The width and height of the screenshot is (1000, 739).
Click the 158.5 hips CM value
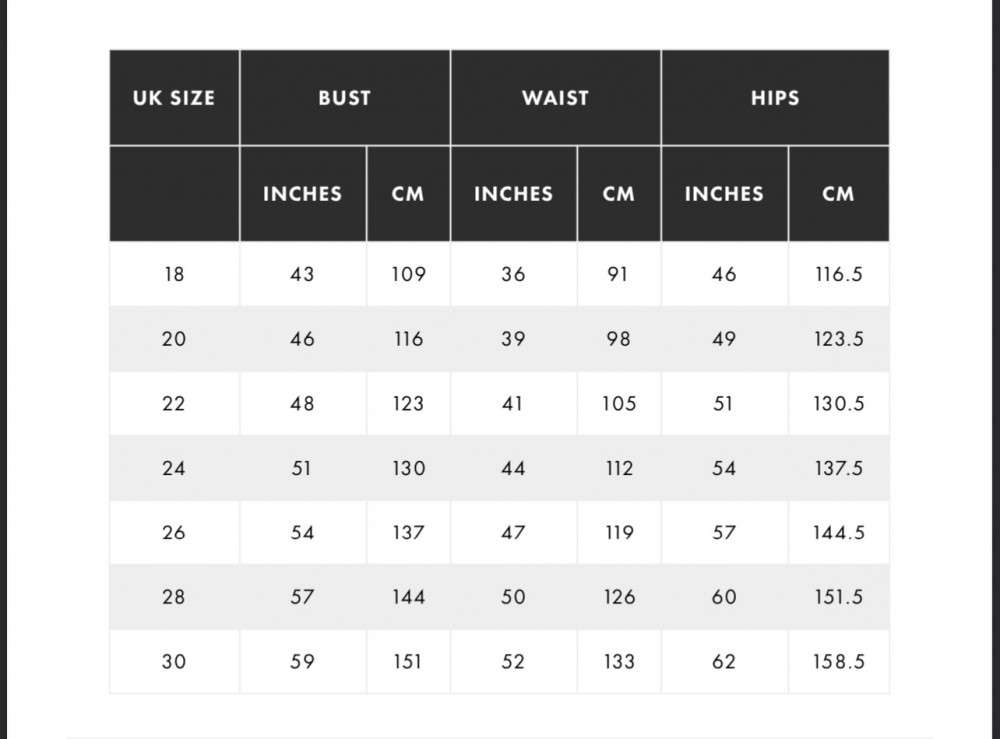(x=838, y=662)
